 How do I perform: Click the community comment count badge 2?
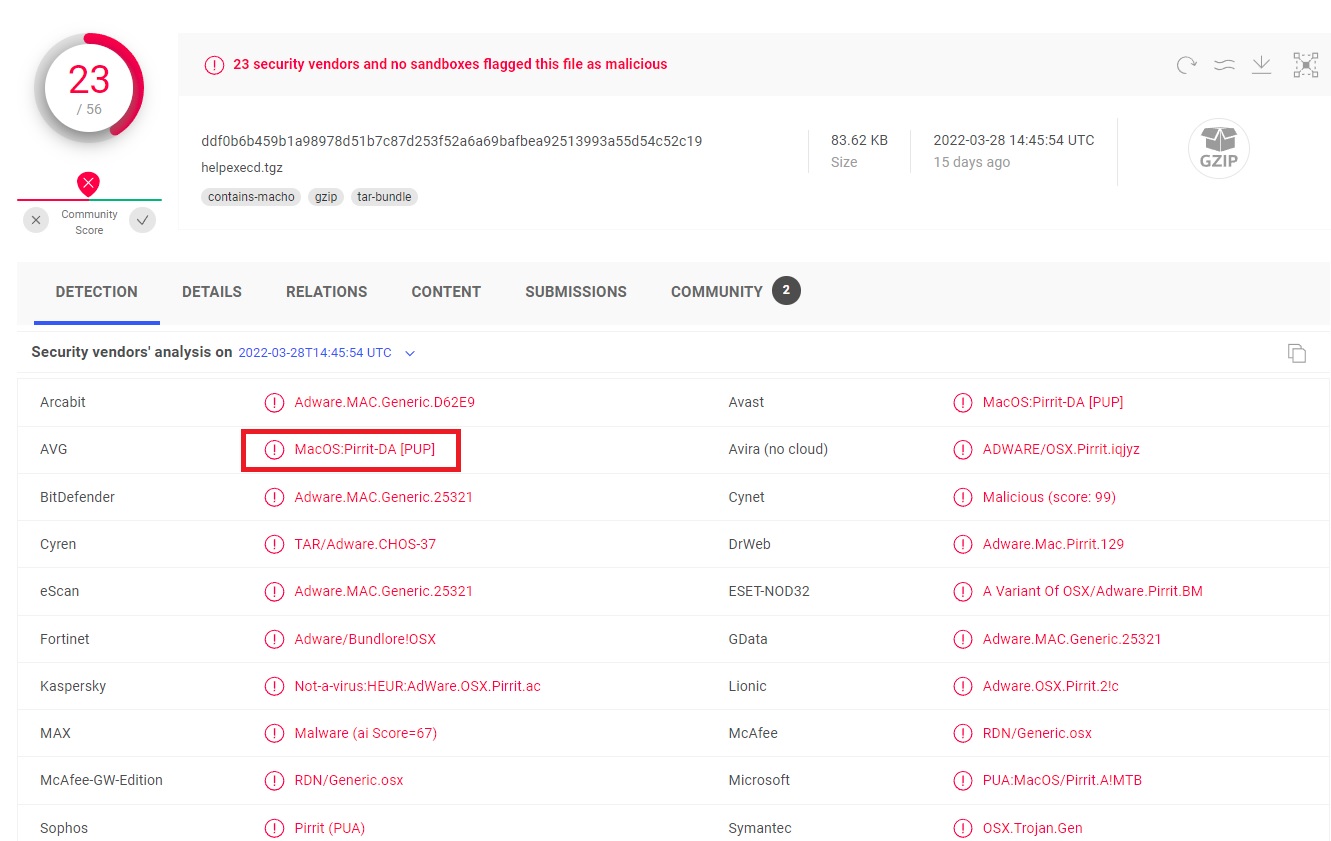(786, 291)
